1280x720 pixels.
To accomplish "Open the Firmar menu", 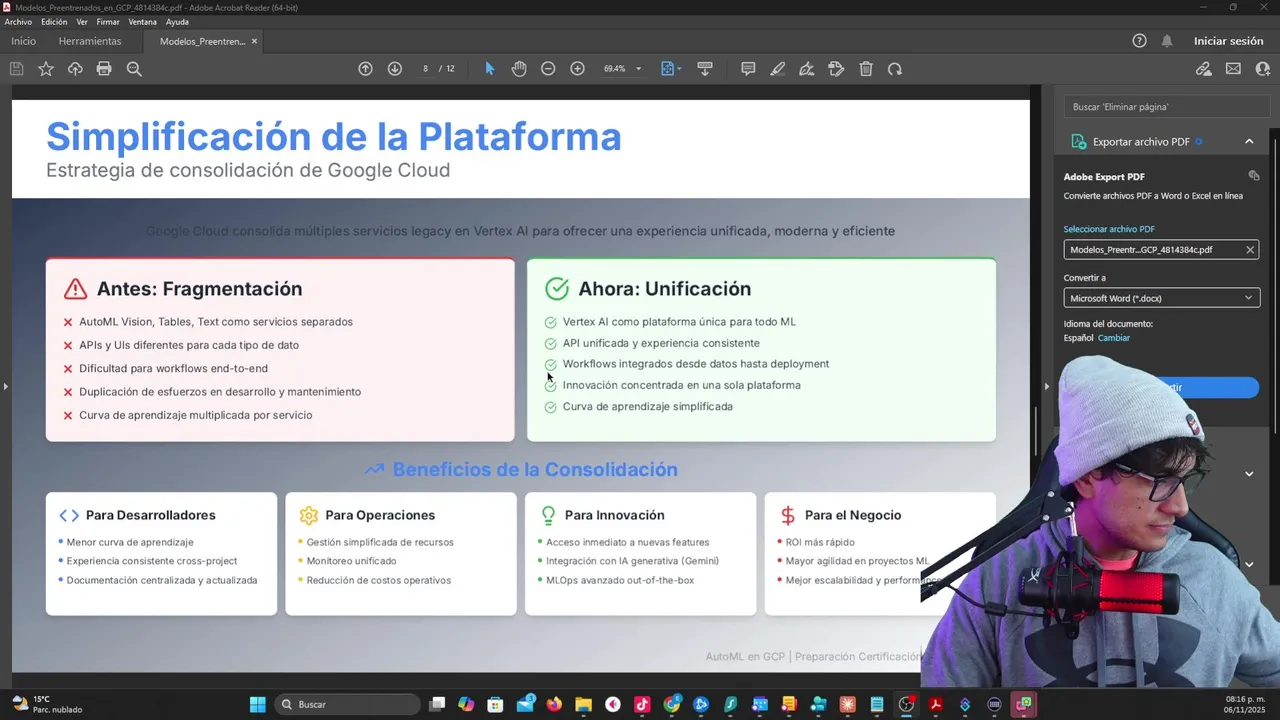I will (108, 22).
